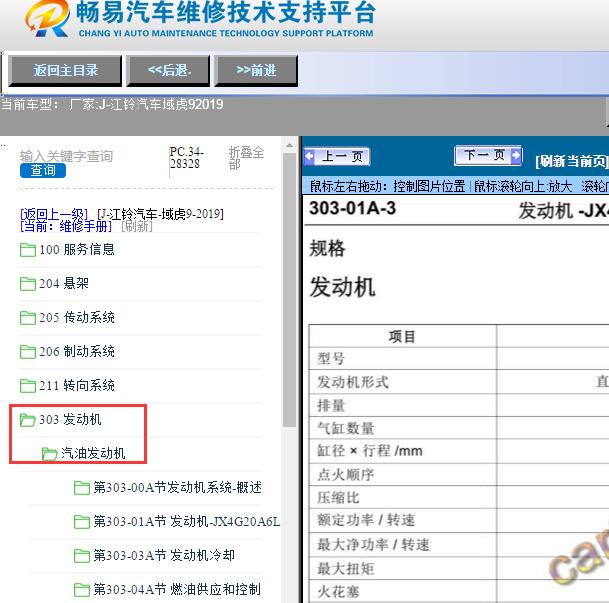Click the PC:34-28328 text
Screen dimensions: 609x603
(186, 158)
